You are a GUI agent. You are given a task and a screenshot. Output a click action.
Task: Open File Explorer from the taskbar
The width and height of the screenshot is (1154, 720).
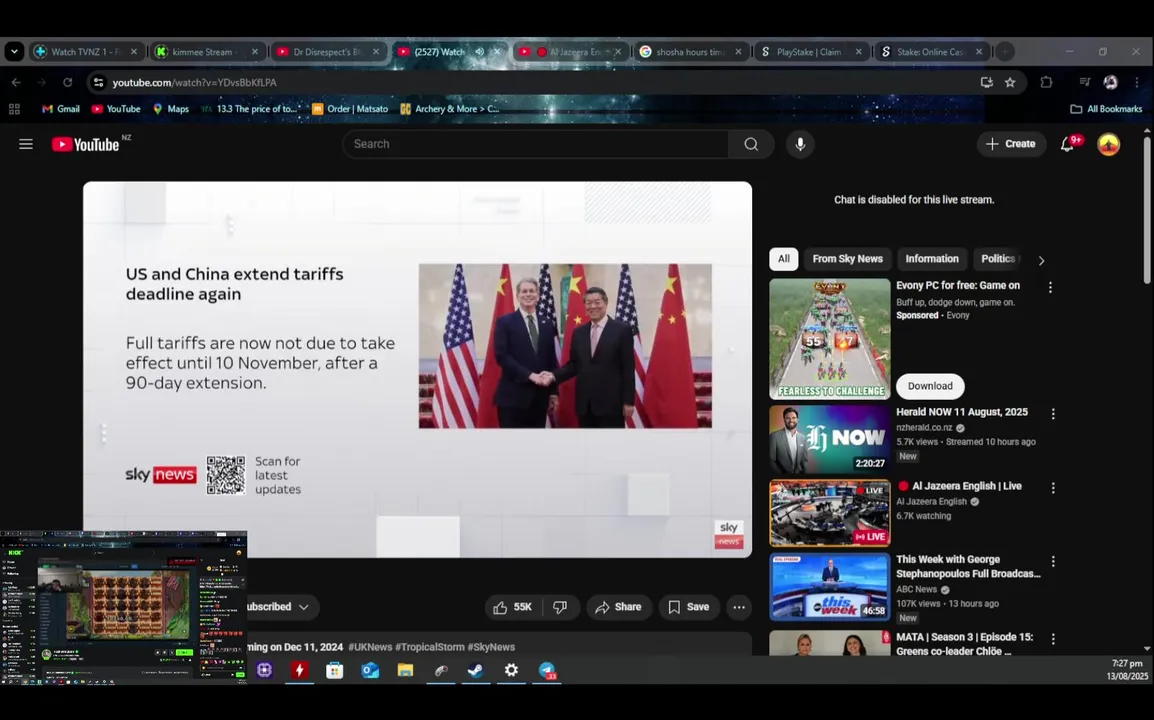(406, 671)
